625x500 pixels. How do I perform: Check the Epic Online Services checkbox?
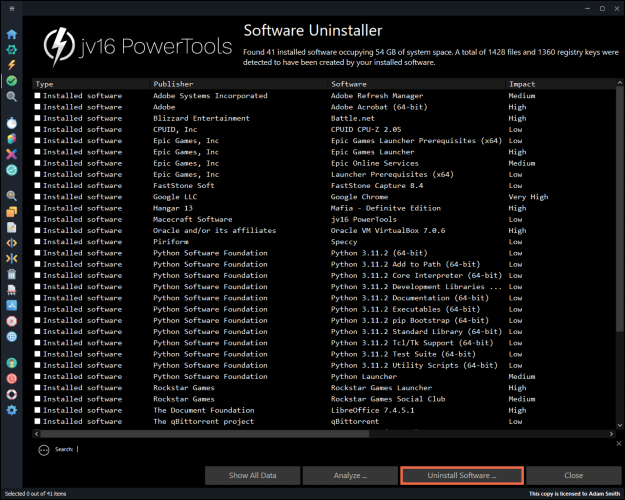(37, 163)
